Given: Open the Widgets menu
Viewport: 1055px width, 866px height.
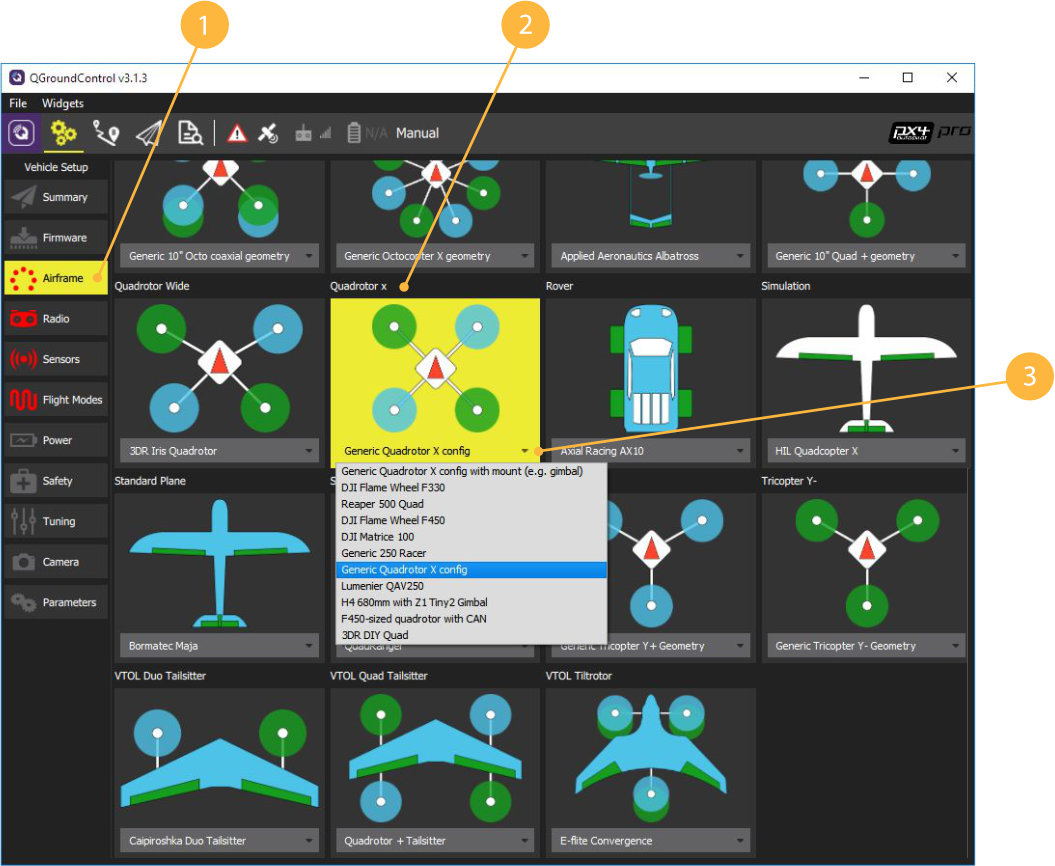Looking at the screenshot, I should pyautogui.click(x=63, y=103).
